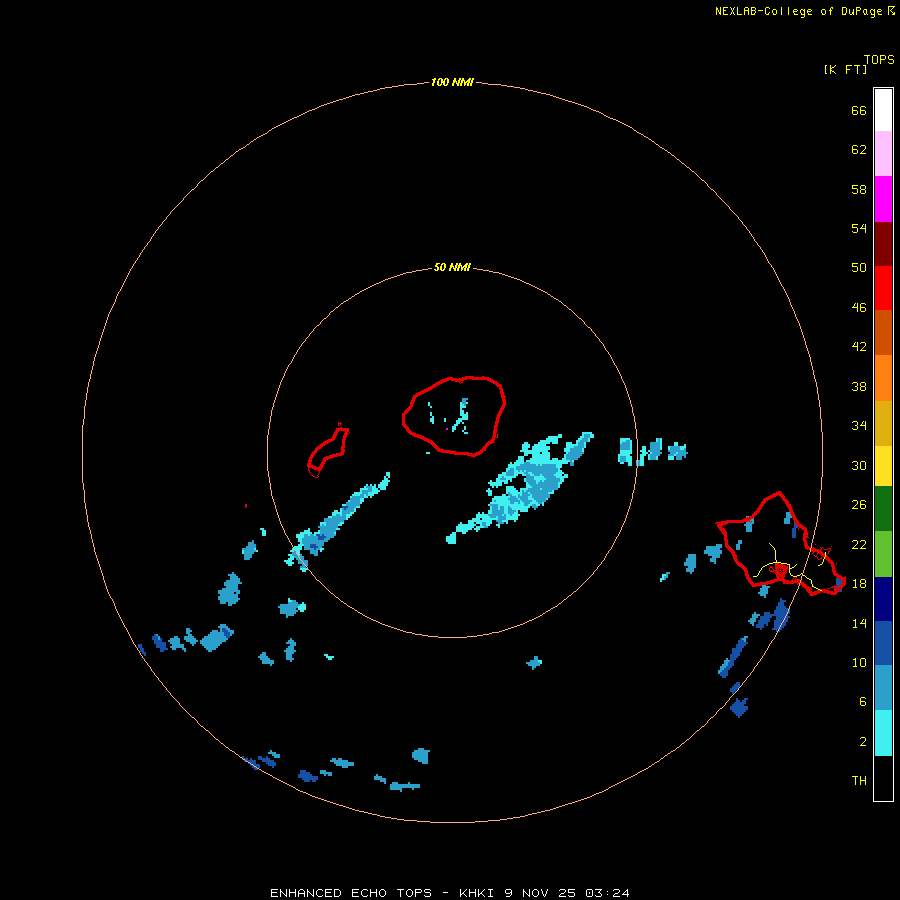Click the magenta legend swatch
This screenshot has width=900, height=900.
click(883, 199)
